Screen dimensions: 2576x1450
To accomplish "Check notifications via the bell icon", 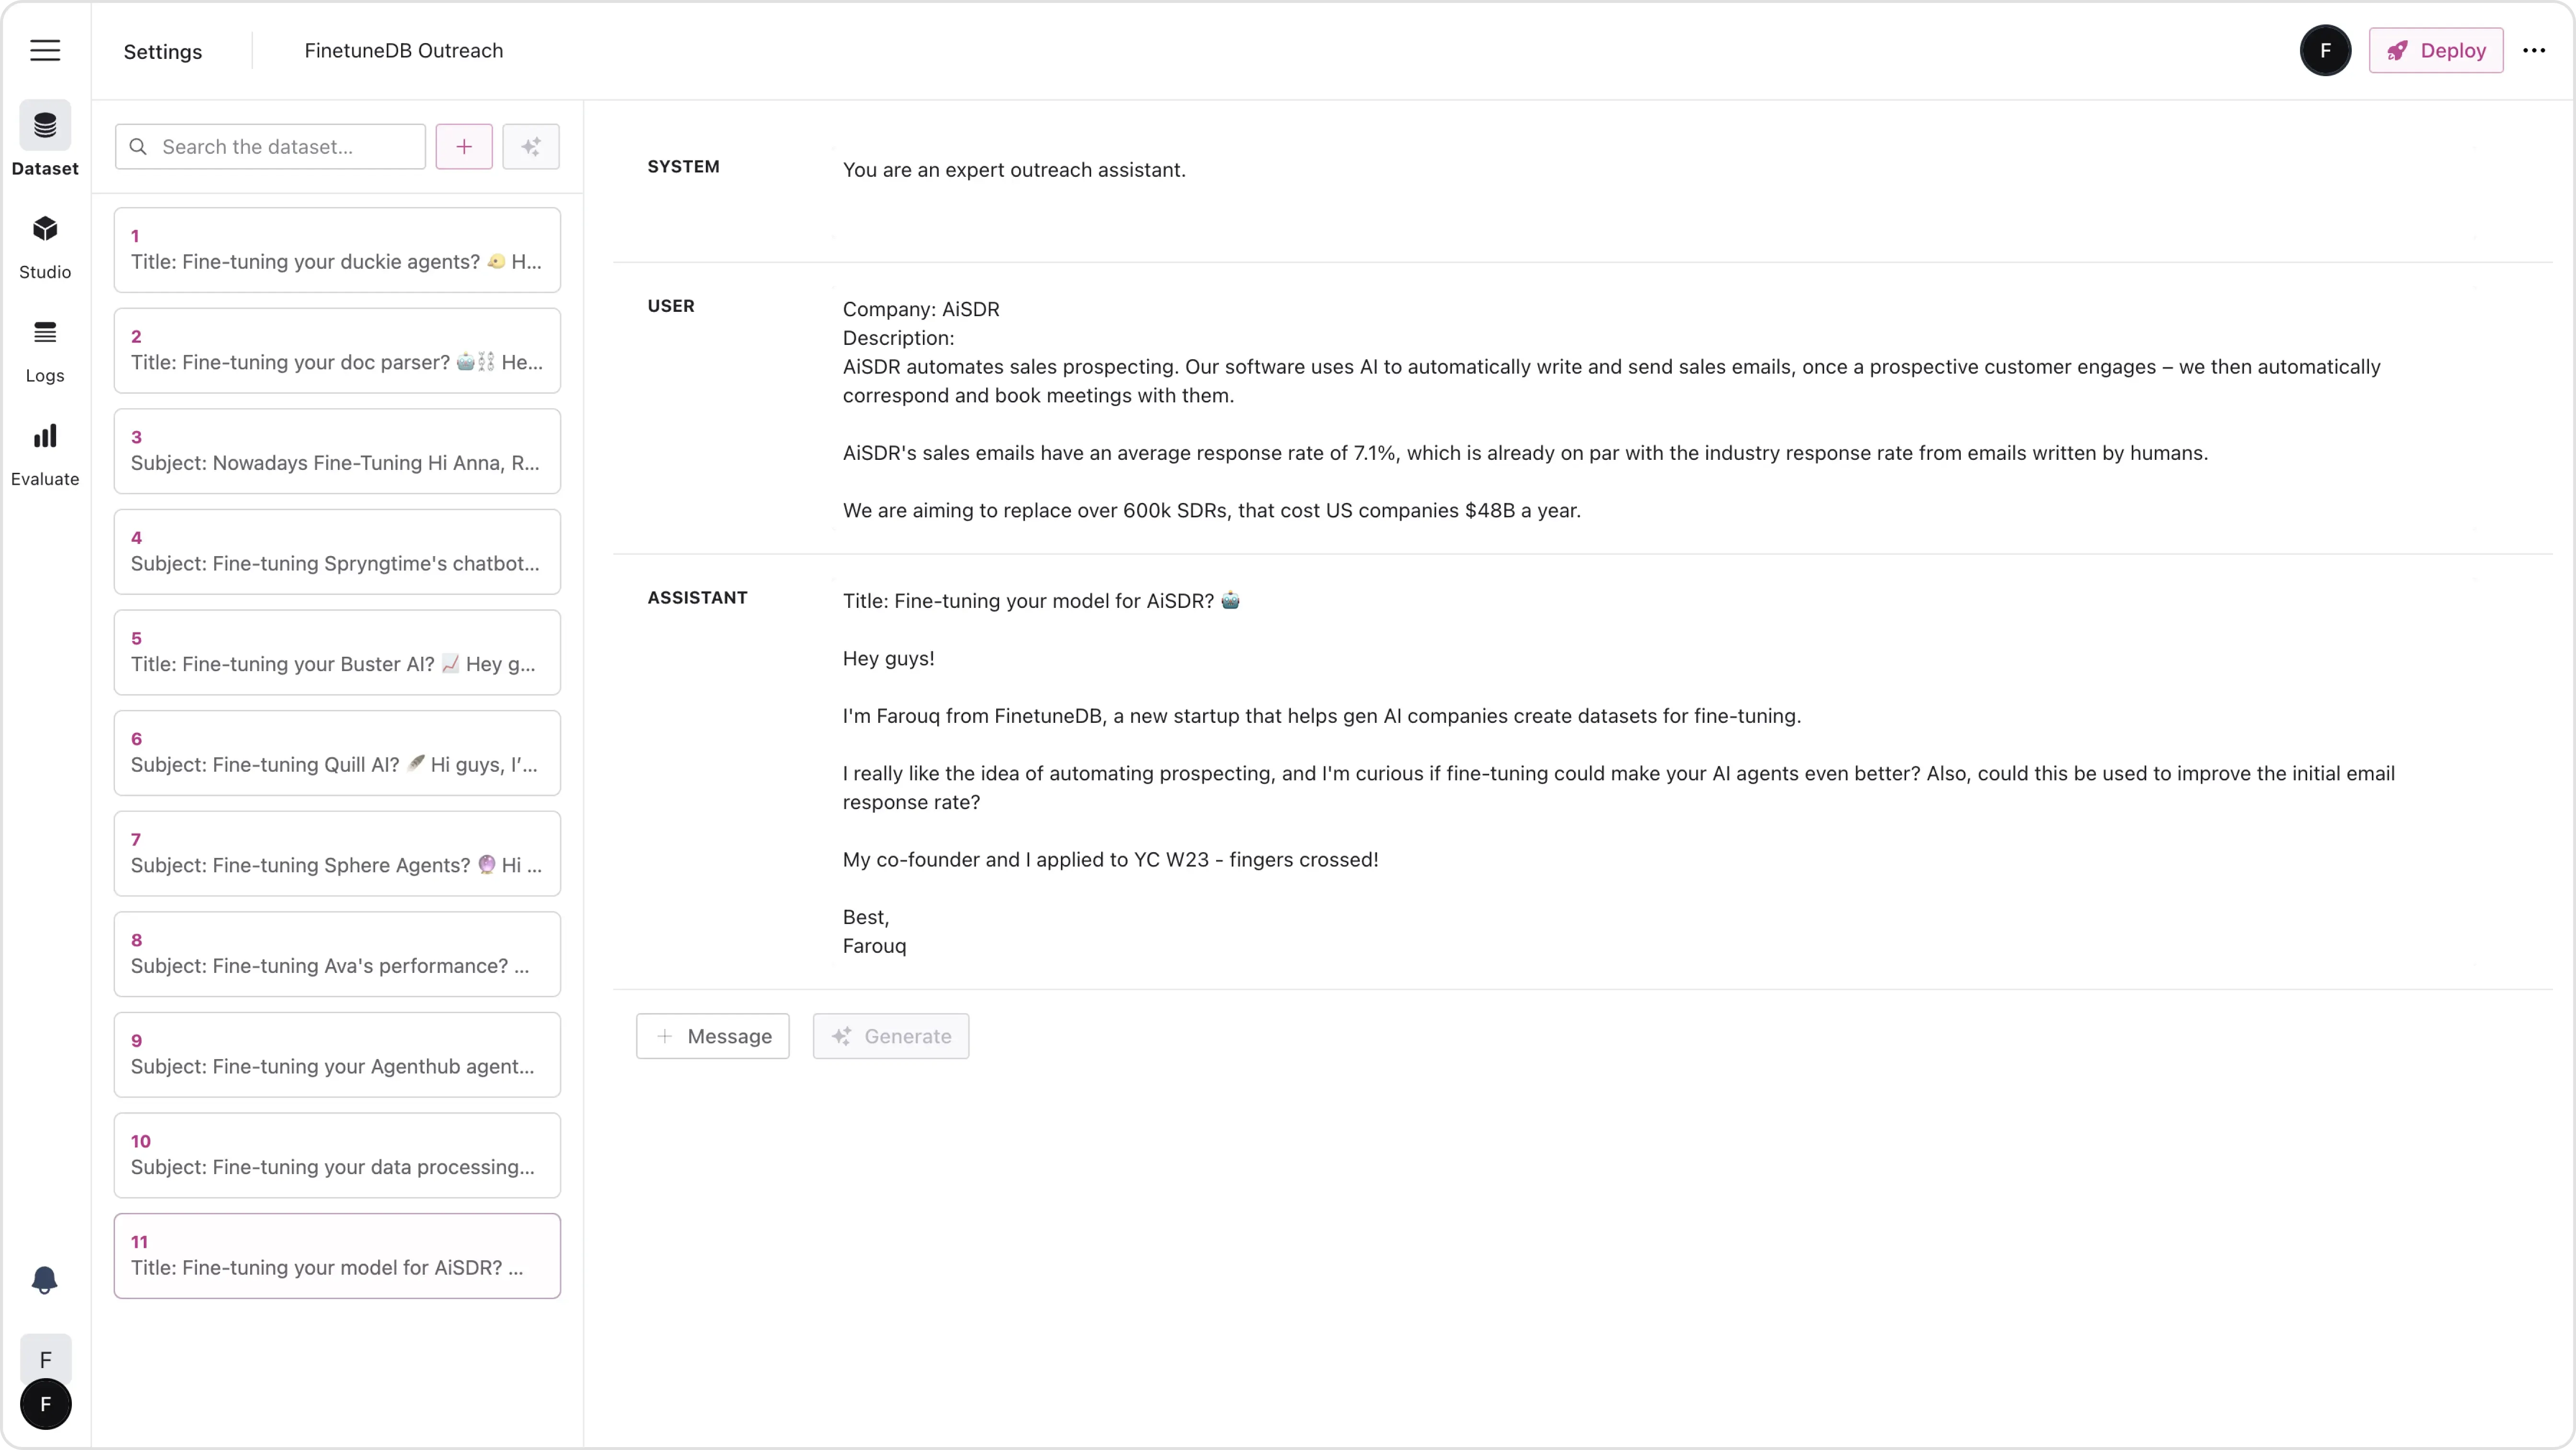I will [45, 1280].
